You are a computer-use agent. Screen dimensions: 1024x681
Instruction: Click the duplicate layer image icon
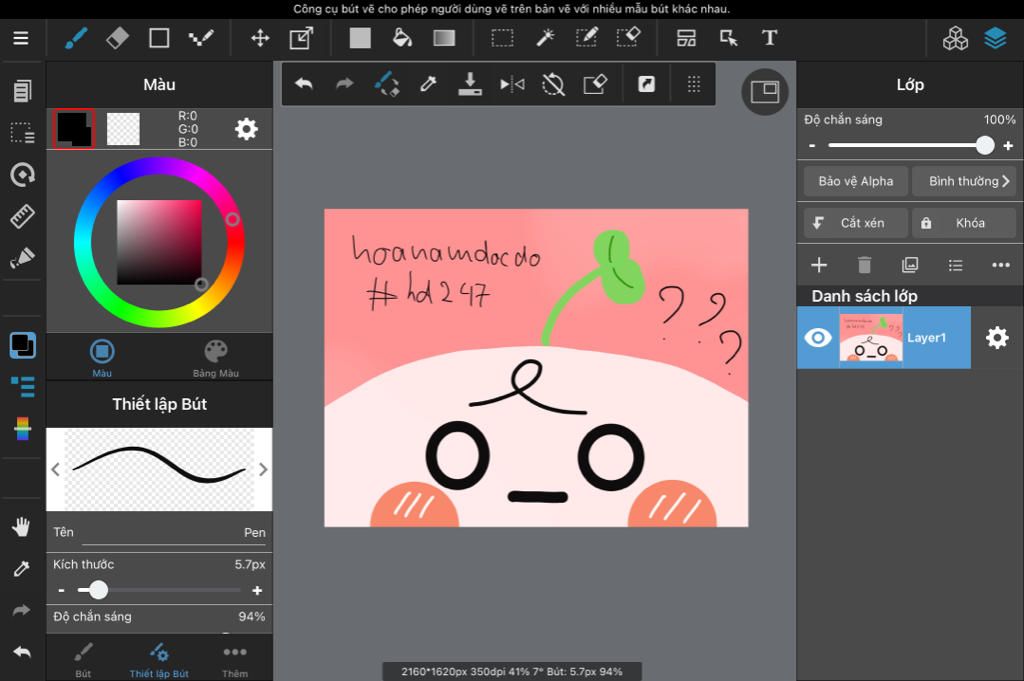(x=910, y=264)
